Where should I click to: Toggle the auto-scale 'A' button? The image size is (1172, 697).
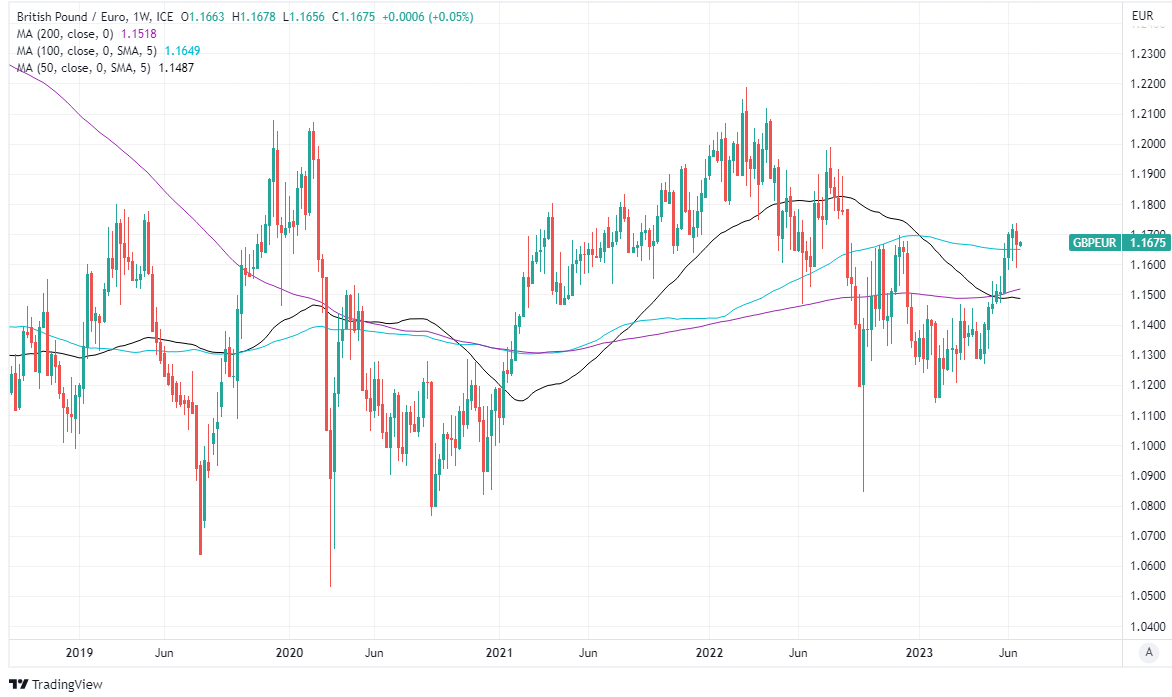coord(1149,653)
